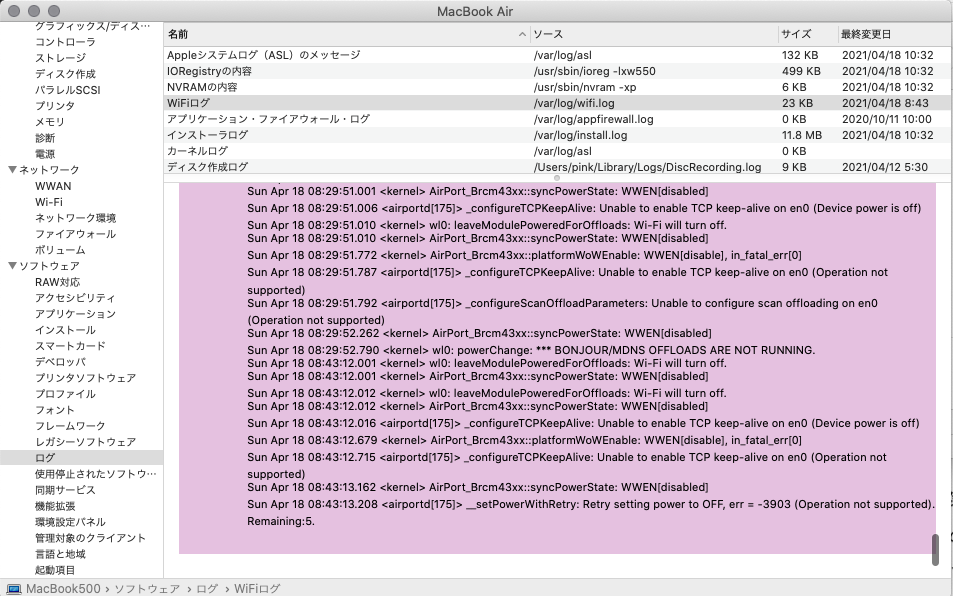Image resolution: width=953 pixels, height=596 pixels.
Task: Sort by ソース column header
Action: [x=653, y=35]
